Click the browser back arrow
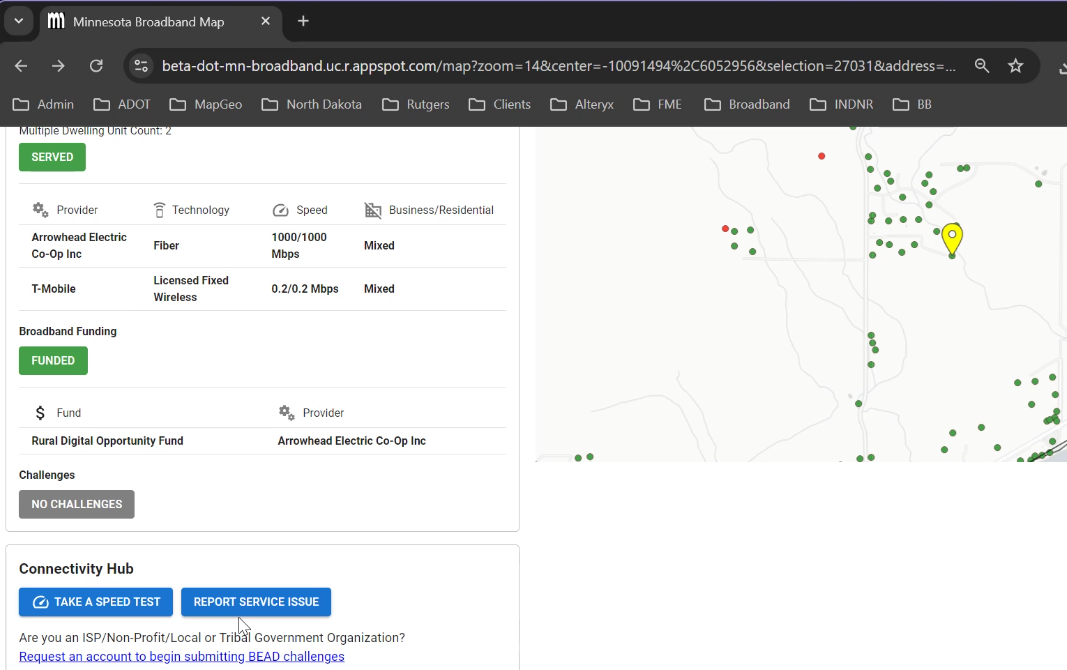Screen dimensions: 1067x670 pyautogui.click(x=21, y=66)
